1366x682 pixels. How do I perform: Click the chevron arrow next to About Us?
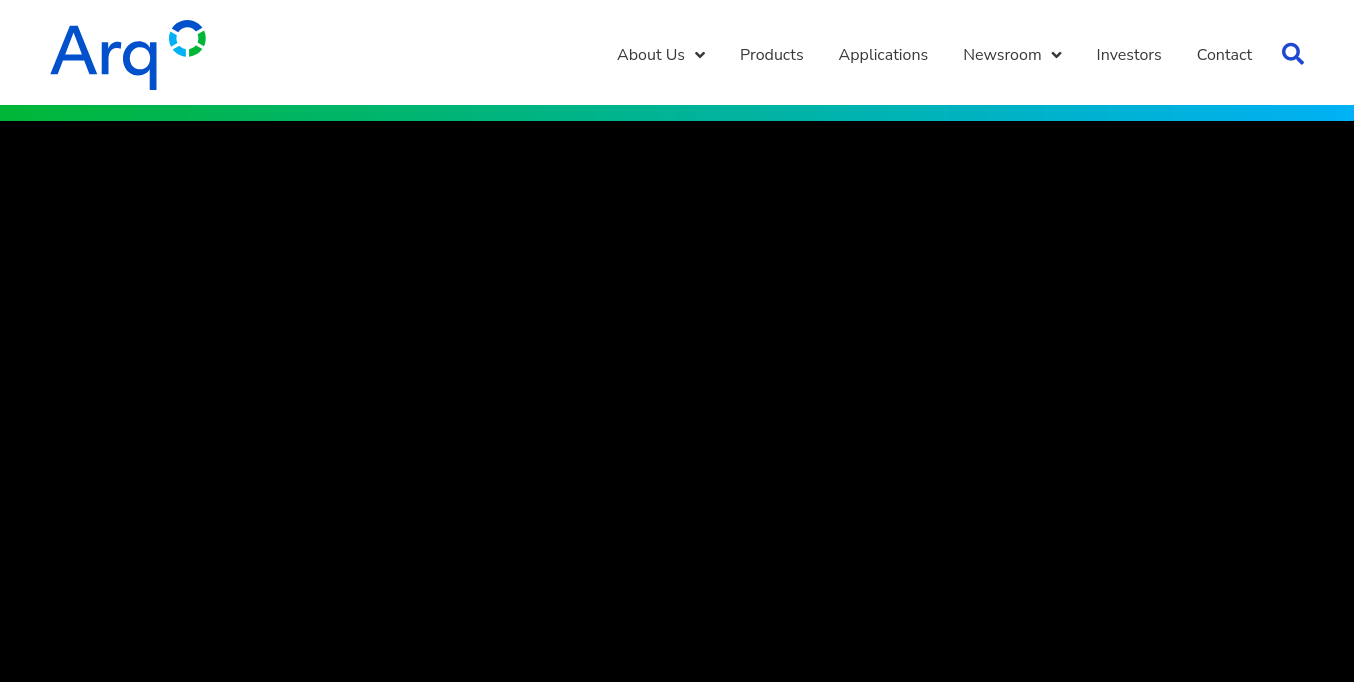(699, 55)
